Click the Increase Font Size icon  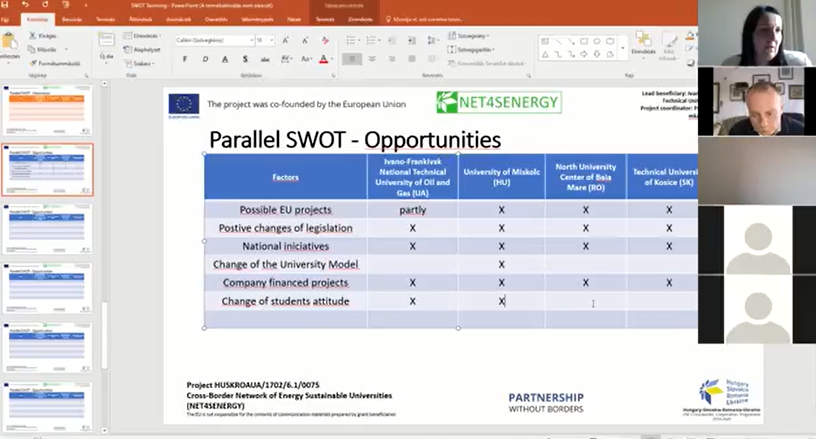[286, 40]
